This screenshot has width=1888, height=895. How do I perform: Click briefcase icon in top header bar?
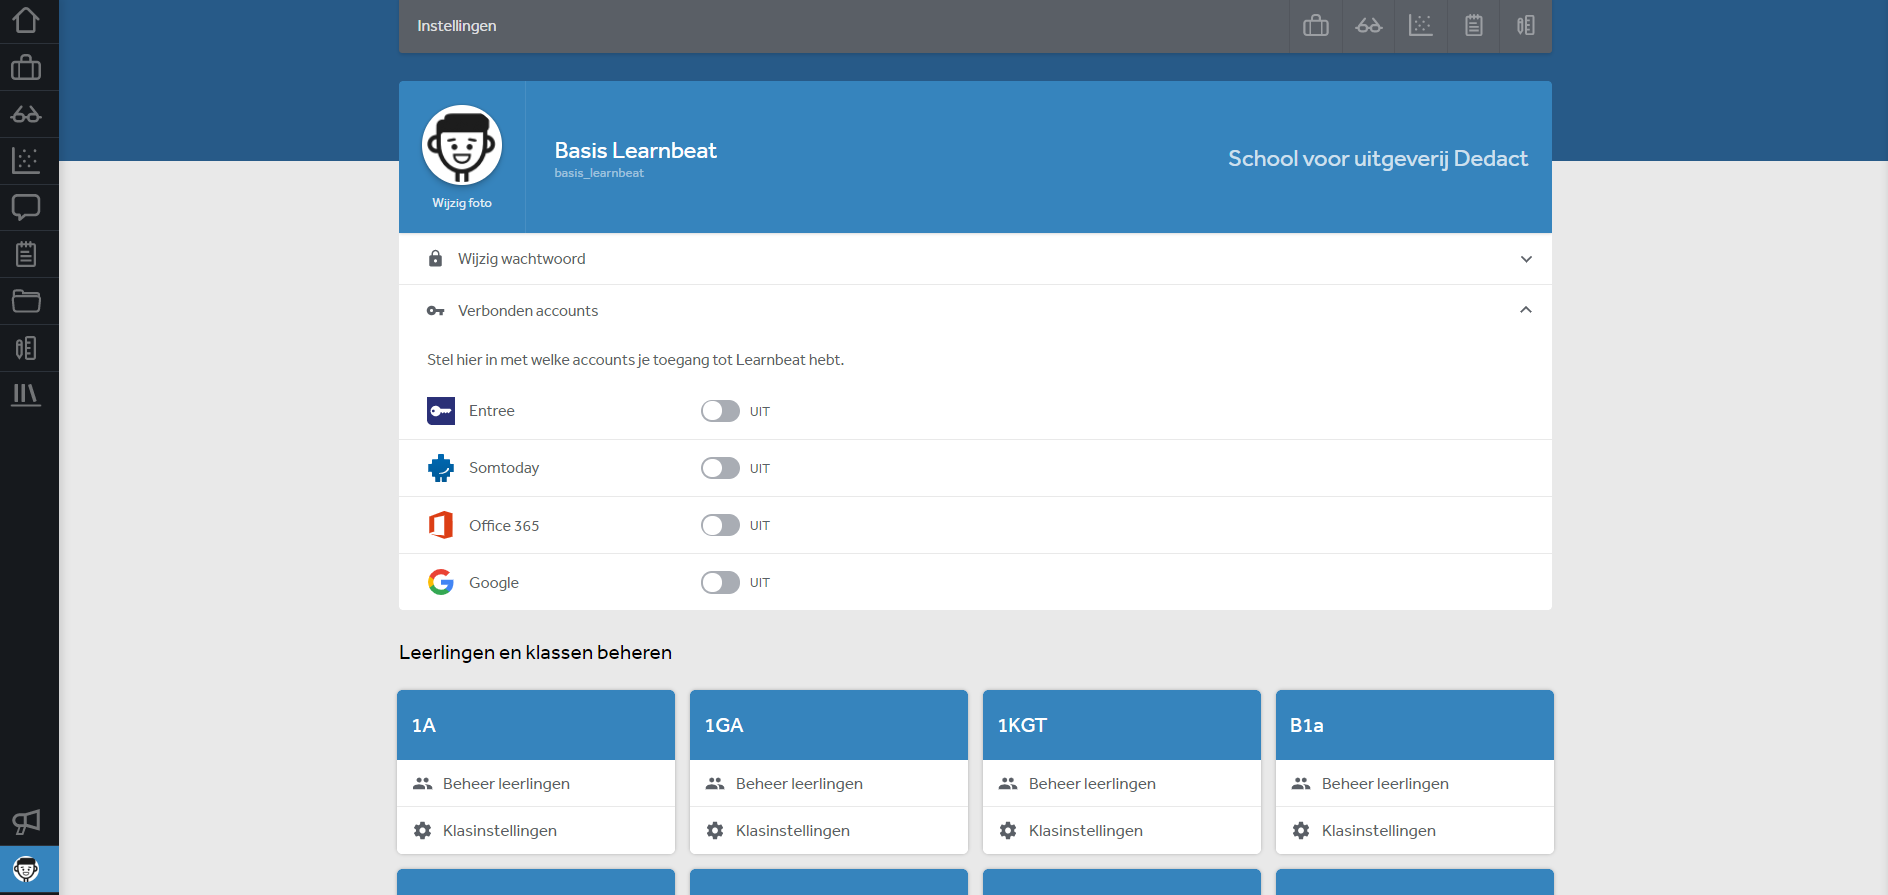(1316, 25)
